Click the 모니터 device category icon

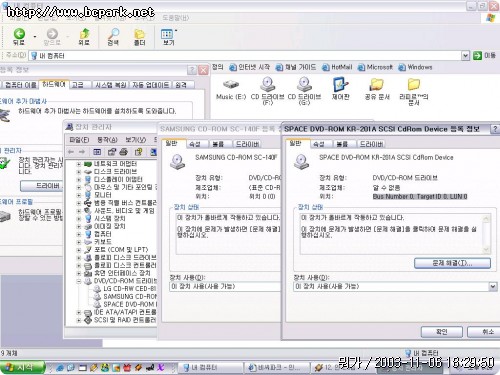[x=88, y=195]
